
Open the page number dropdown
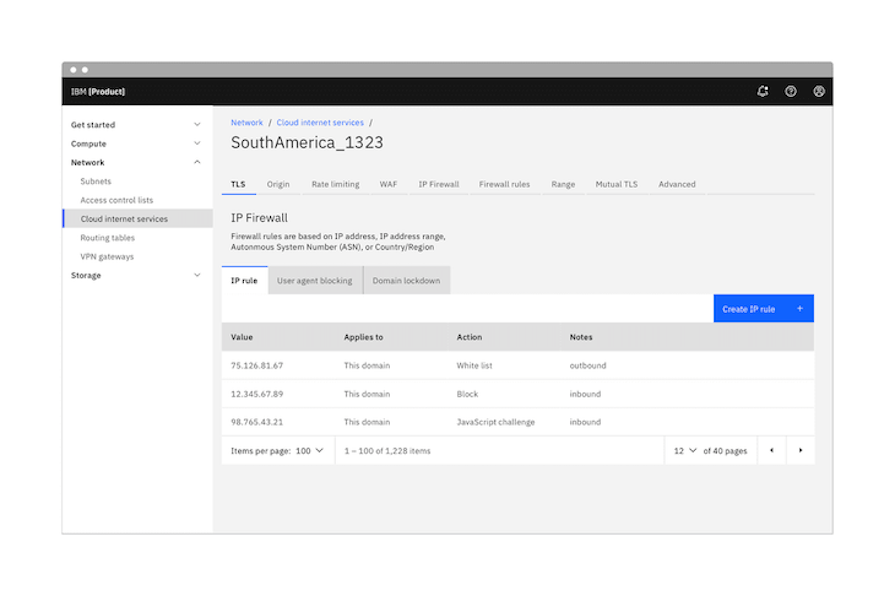tap(685, 451)
